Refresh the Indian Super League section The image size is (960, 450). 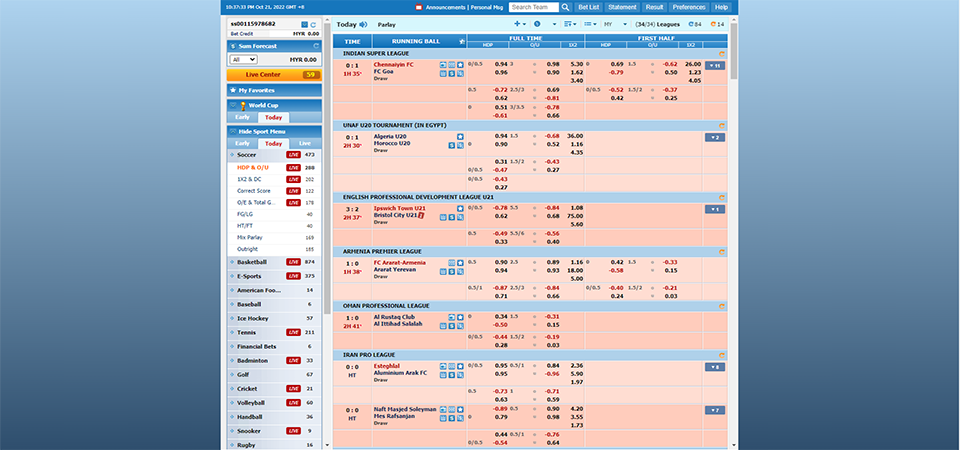tap(722, 54)
